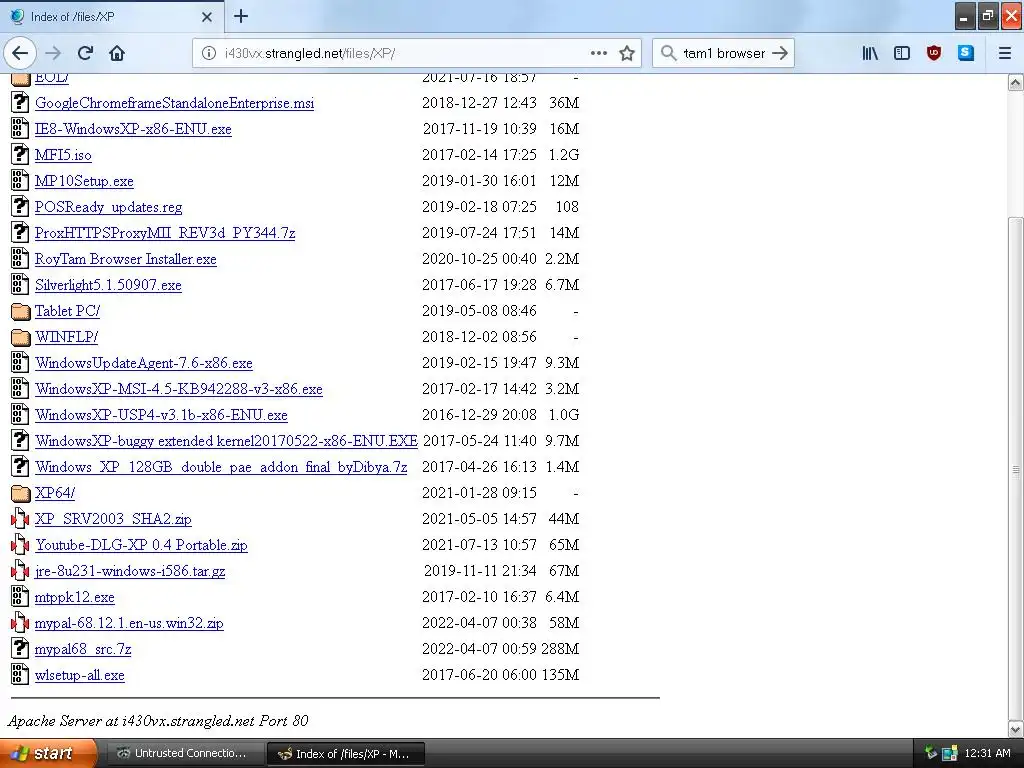The image size is (1024, 768).
Task: Bookmark this page with the star
Action: tap(626, 53)
